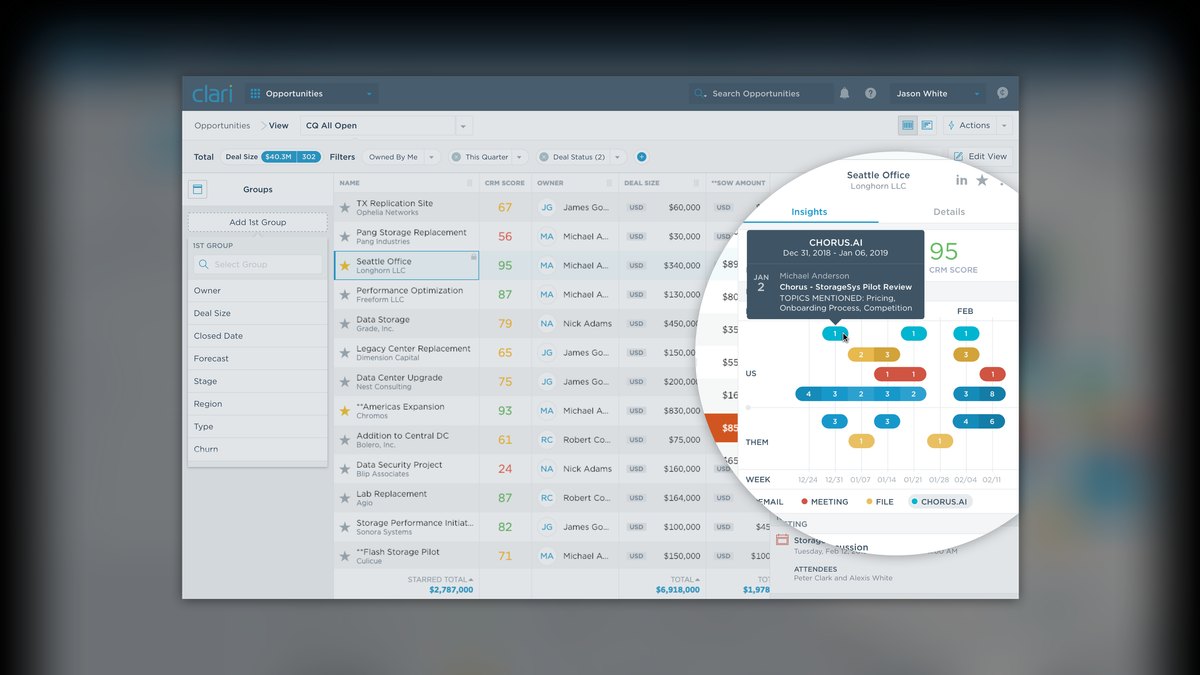The width and height of the screenshot is (1200, 675).
Task: Click the DEAL SIZE column handle icon
Action: (x=697, y=183)
